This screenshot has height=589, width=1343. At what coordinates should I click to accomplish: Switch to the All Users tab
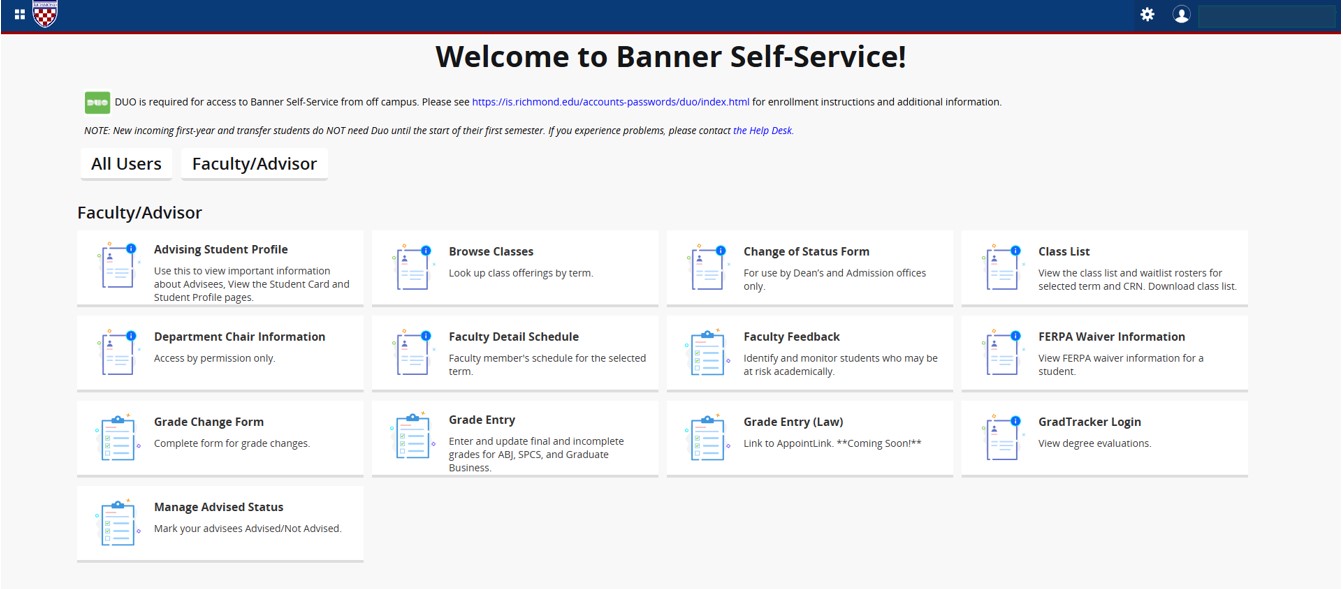coord(126,164)
